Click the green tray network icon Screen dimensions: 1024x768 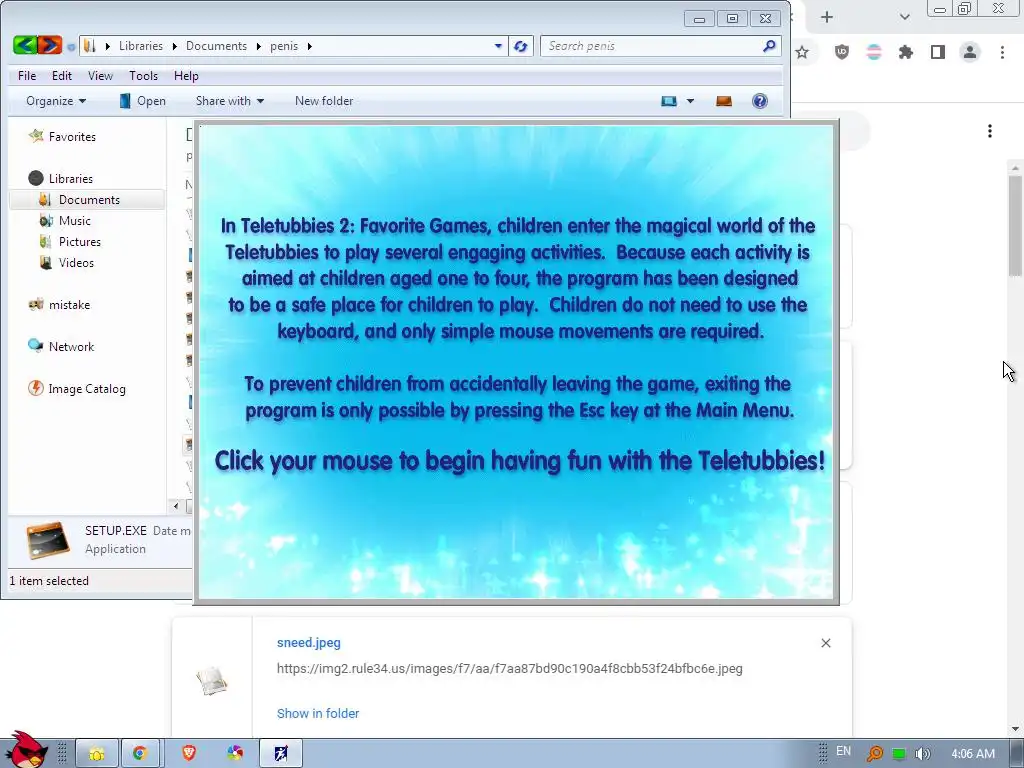pos(899,754)
